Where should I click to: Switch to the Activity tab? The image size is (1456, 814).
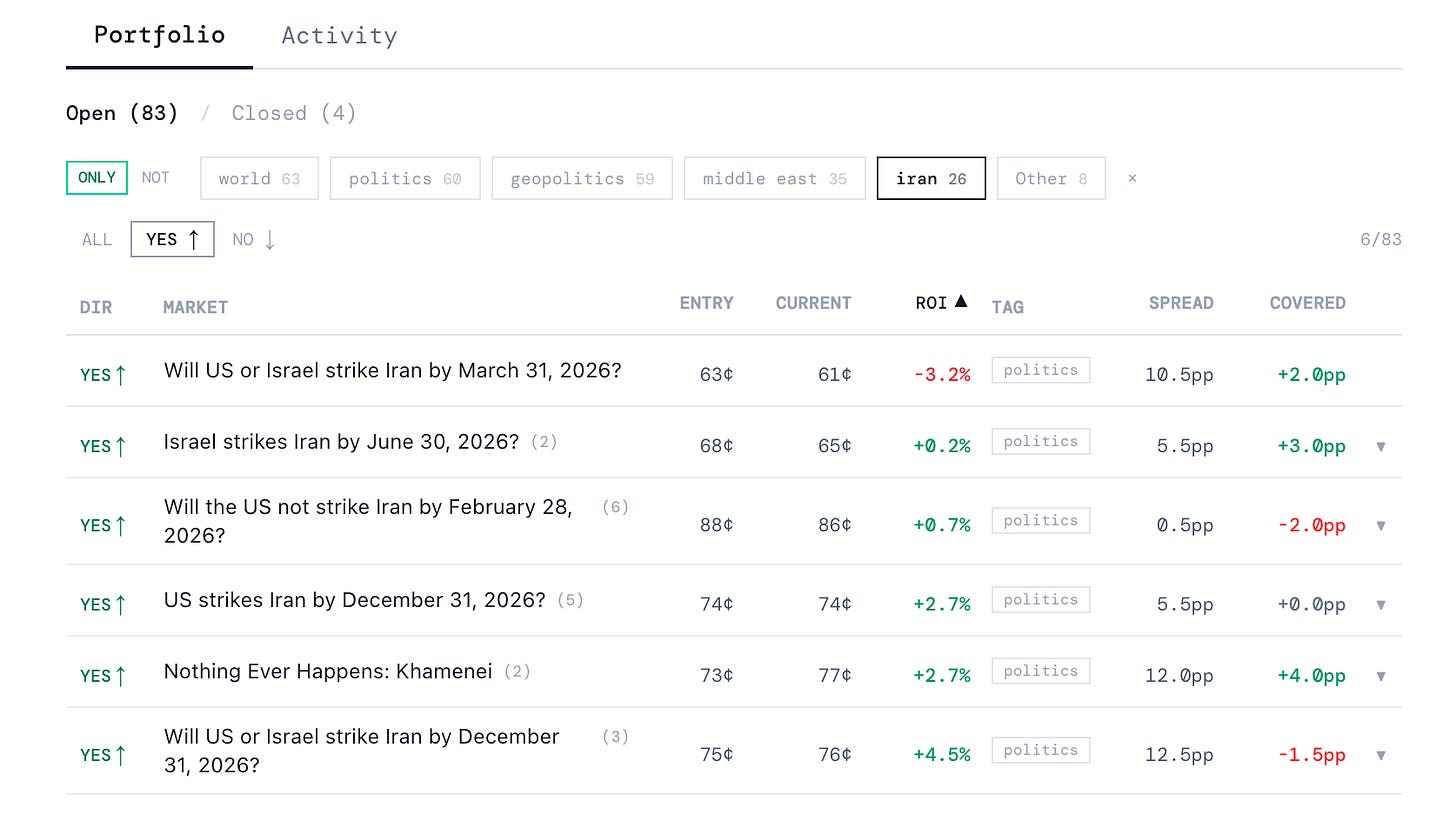pyautogui.click(x=339, y=36)
